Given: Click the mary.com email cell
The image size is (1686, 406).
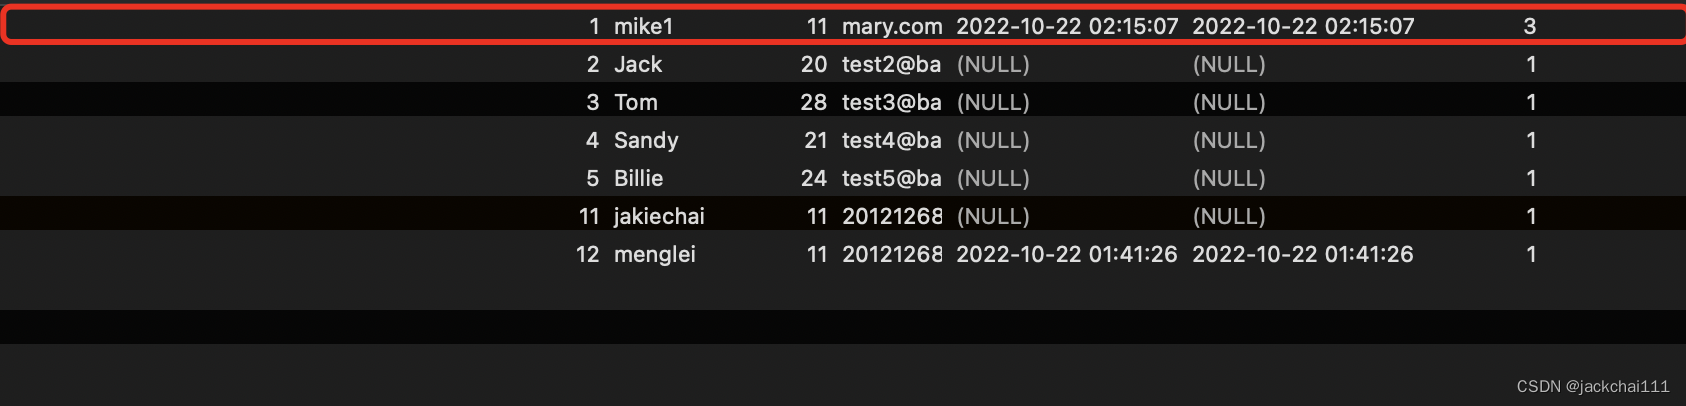Looking at the screenshot, I should point(892,26).
